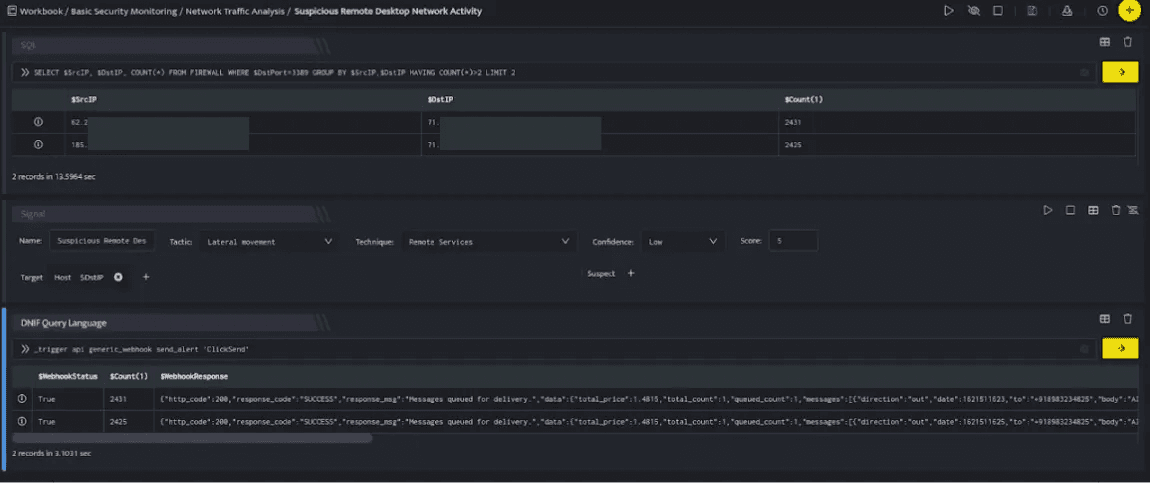The width and height of the screenshot is (1150, 483).
Task: Delete the Signal block via trash icon
Action: tap(1116, 210)
